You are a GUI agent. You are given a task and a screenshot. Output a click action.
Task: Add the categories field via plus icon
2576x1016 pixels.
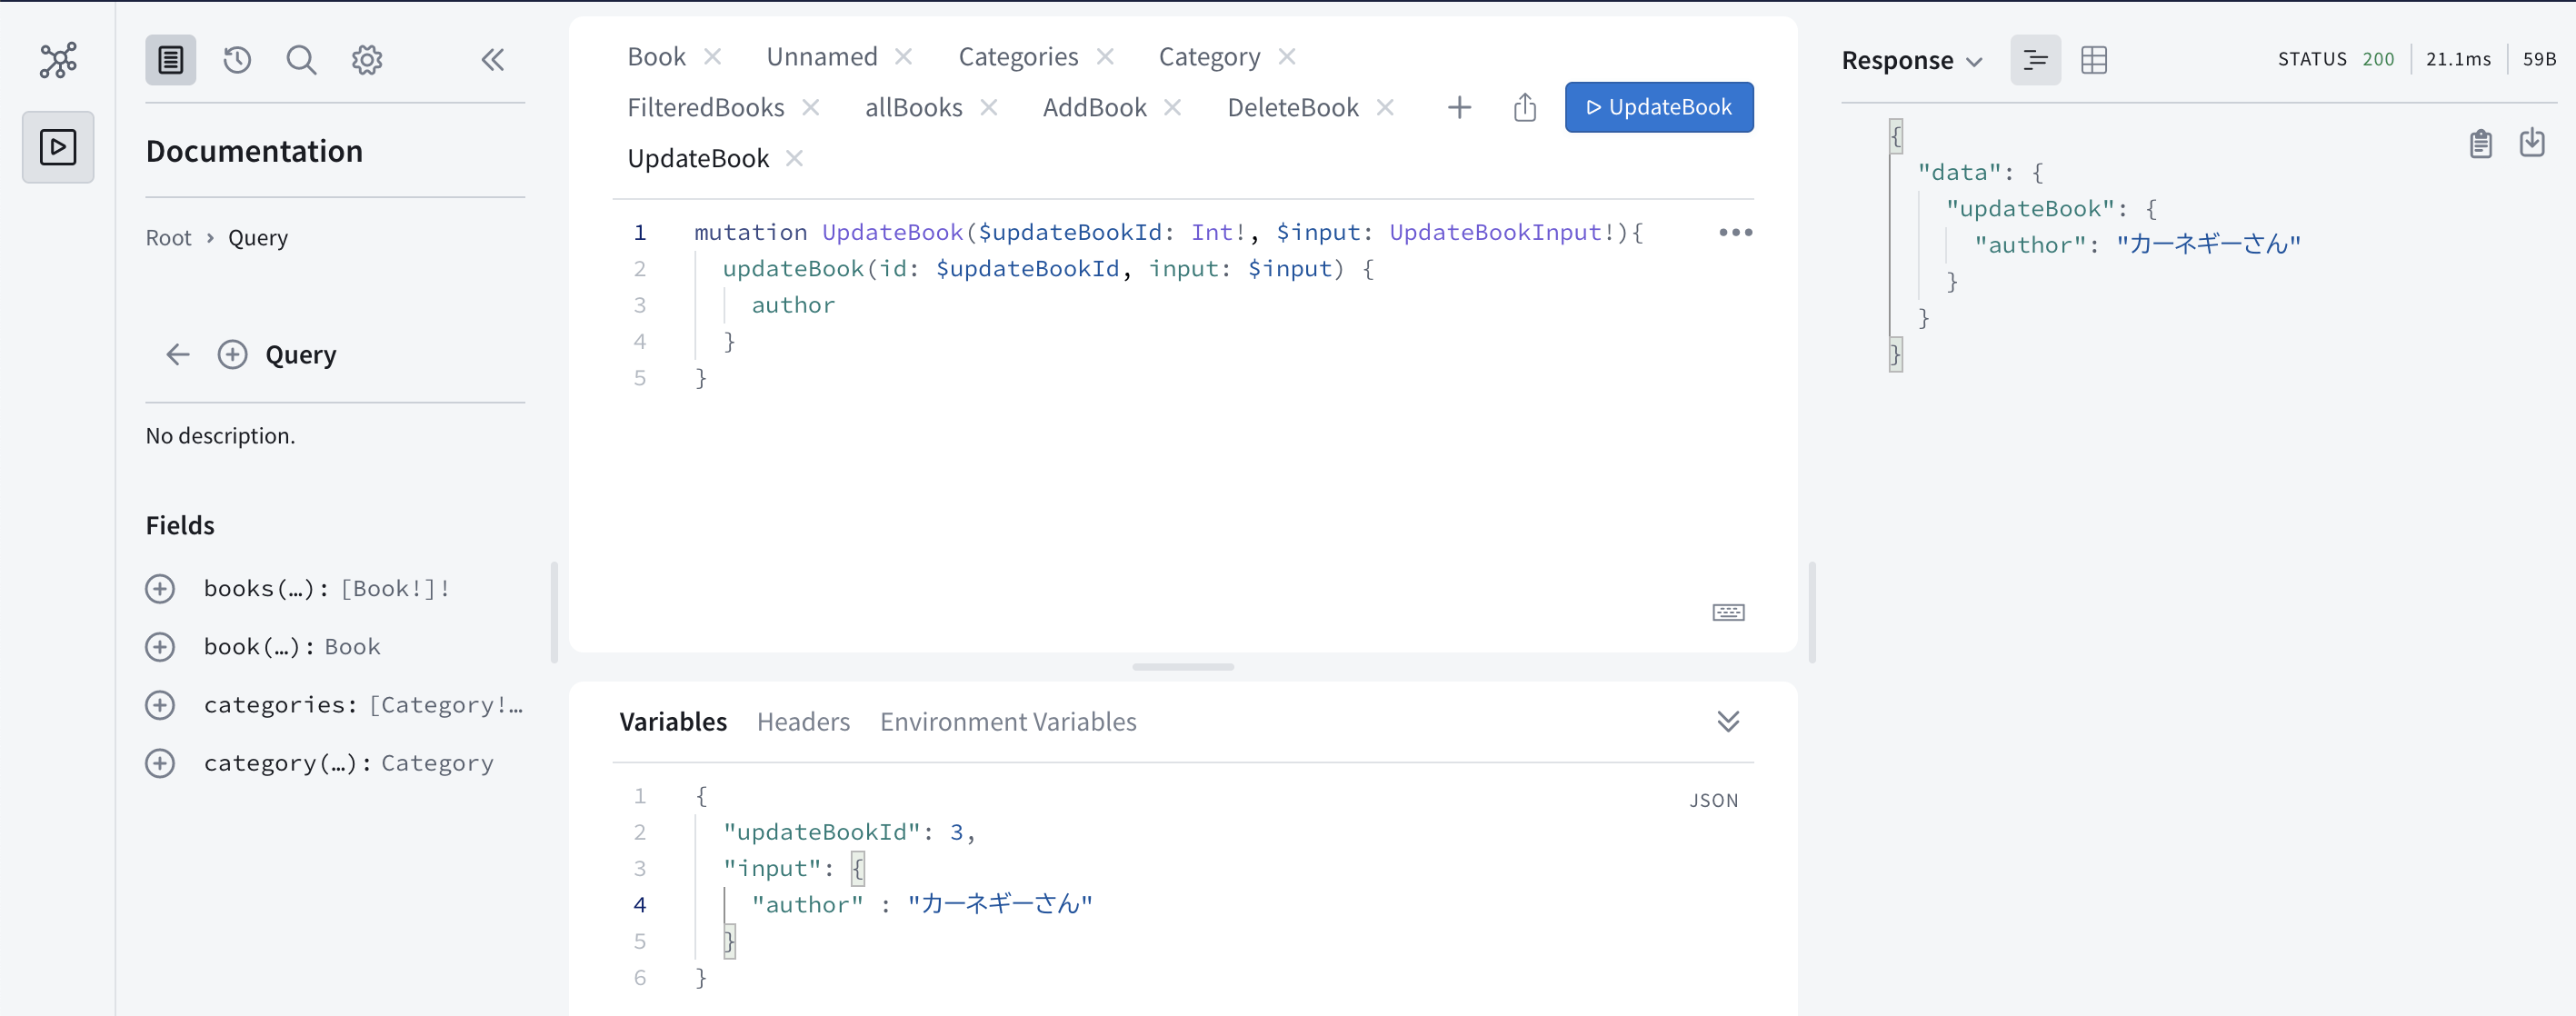click(160, 704)
